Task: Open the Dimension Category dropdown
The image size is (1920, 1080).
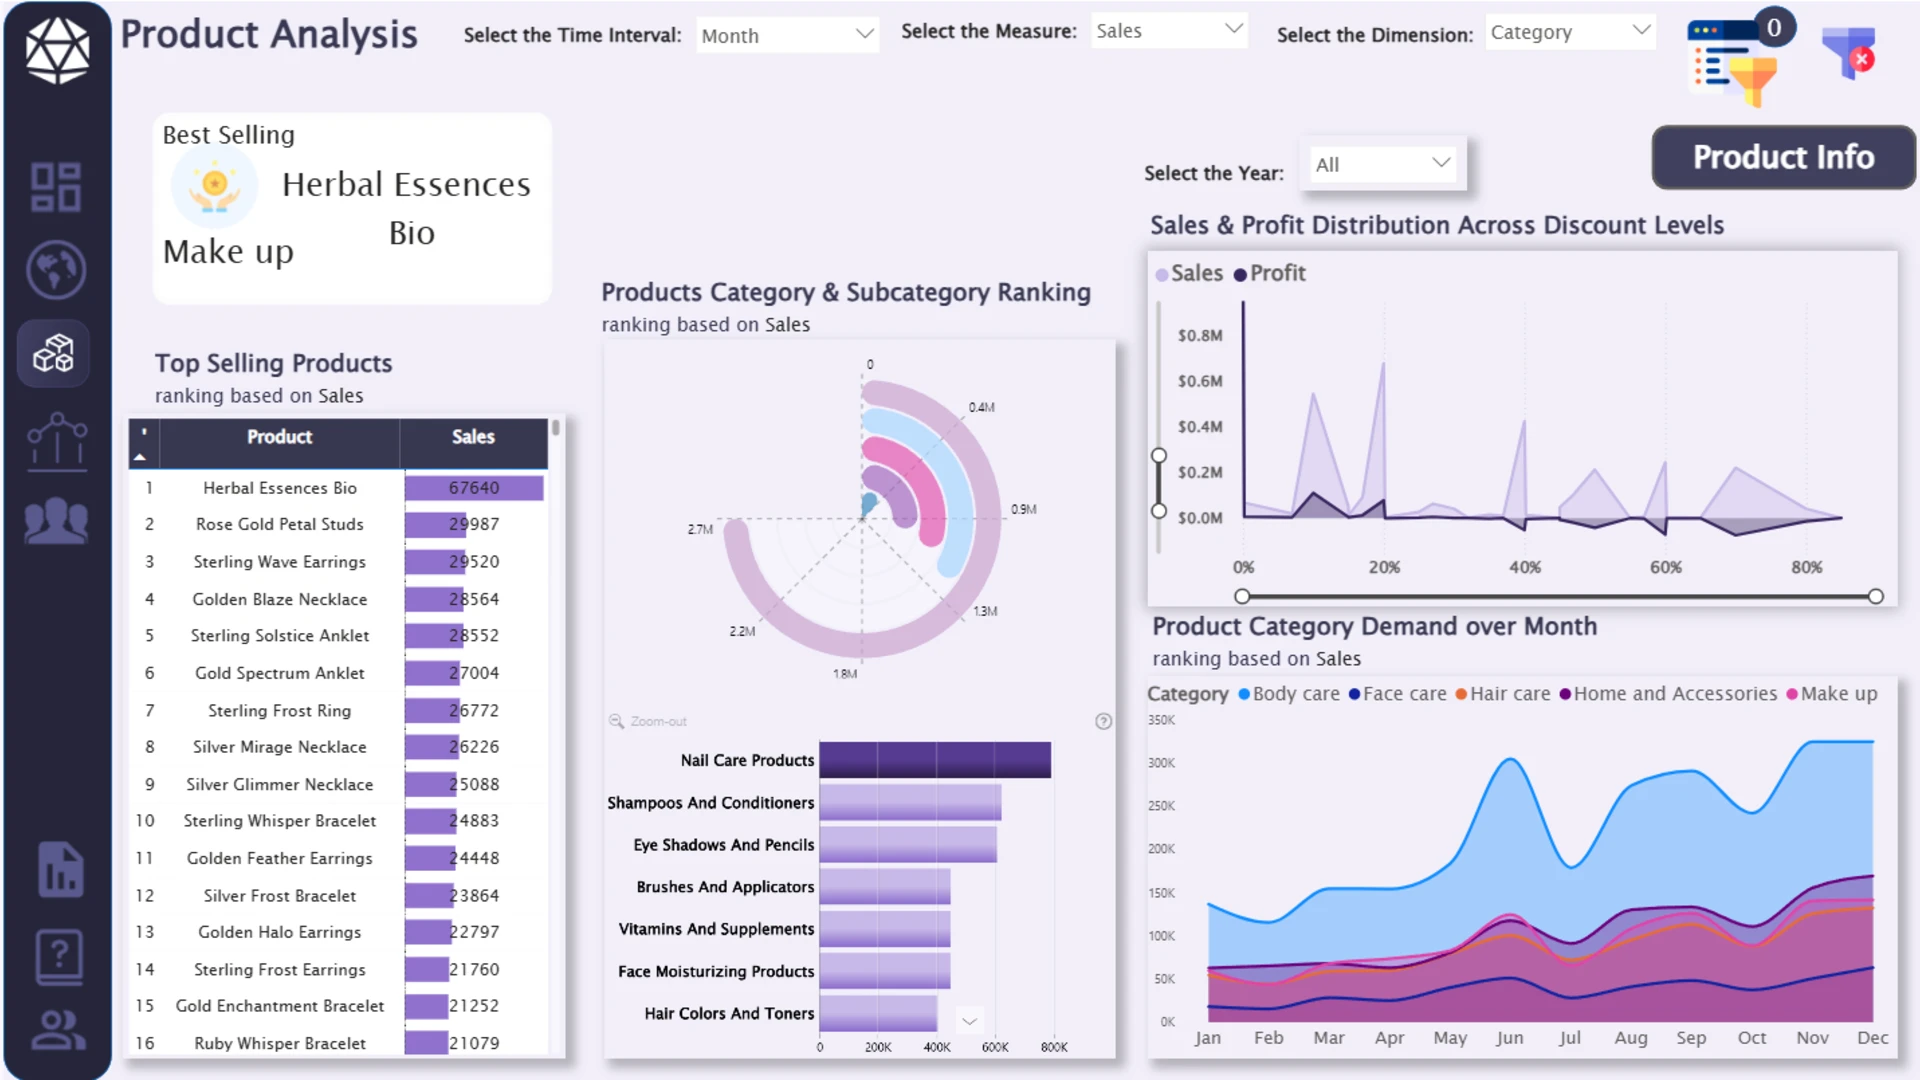Action: 1570,32
